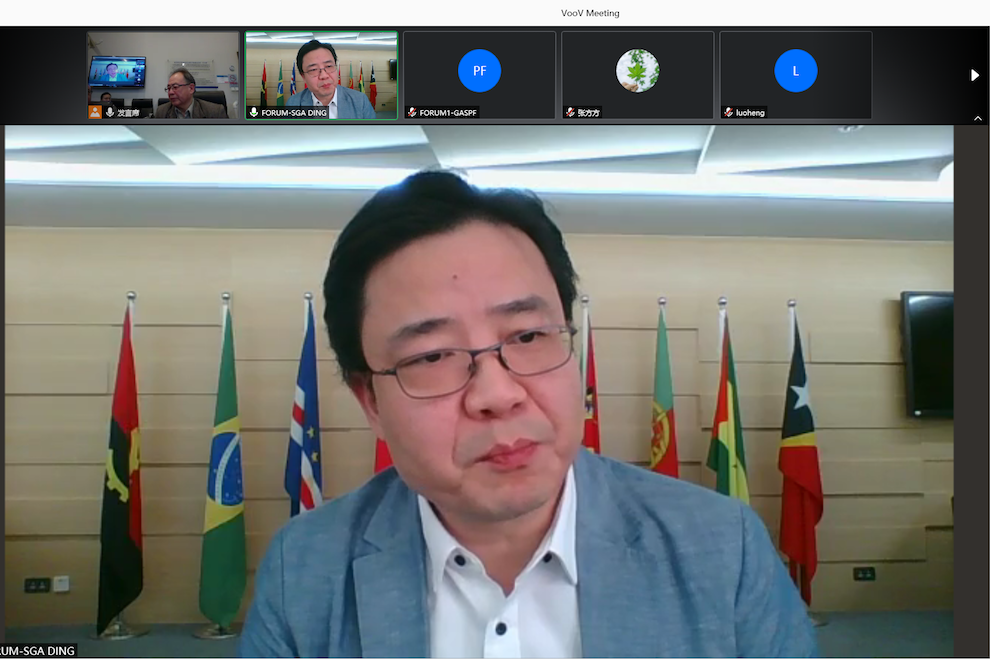Select the FORUM-SGA DING video thumbnail
The image size is (990, 659).
[x=321, y=70]
